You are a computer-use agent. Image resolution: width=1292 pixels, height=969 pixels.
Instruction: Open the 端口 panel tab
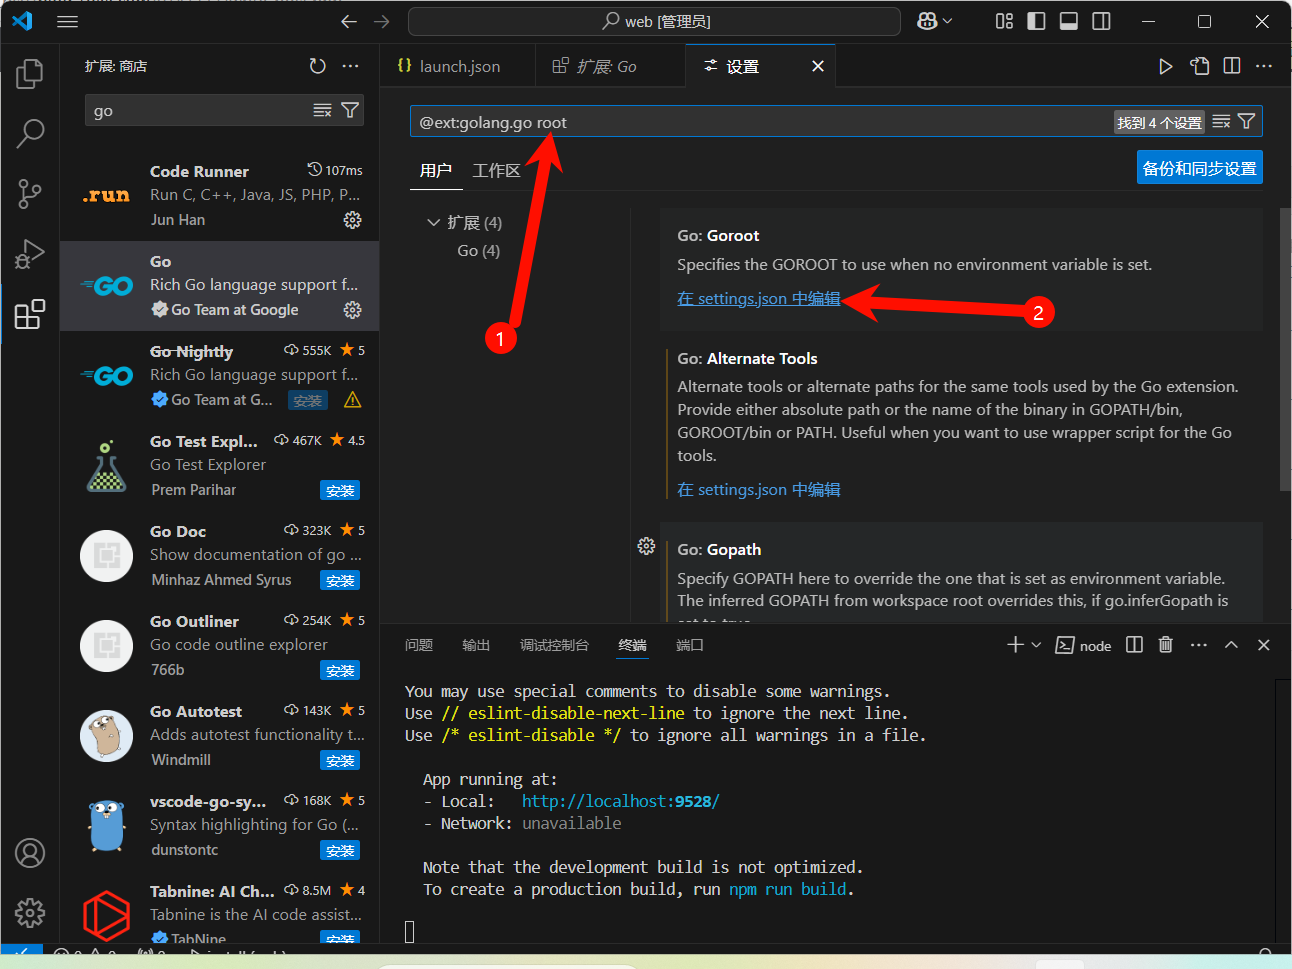pyautogui.click(x=690, y=645)
